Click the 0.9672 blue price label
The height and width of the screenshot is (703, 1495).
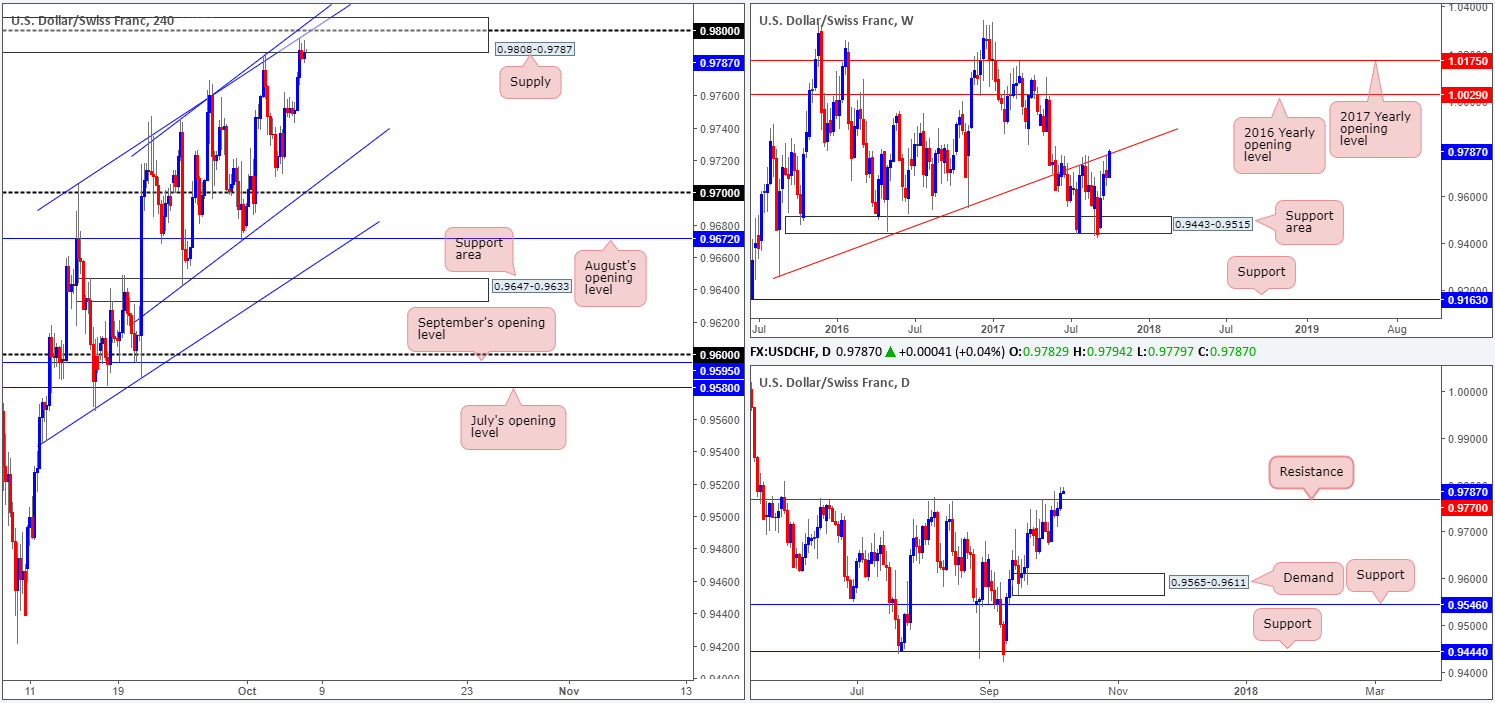point(720,239)
